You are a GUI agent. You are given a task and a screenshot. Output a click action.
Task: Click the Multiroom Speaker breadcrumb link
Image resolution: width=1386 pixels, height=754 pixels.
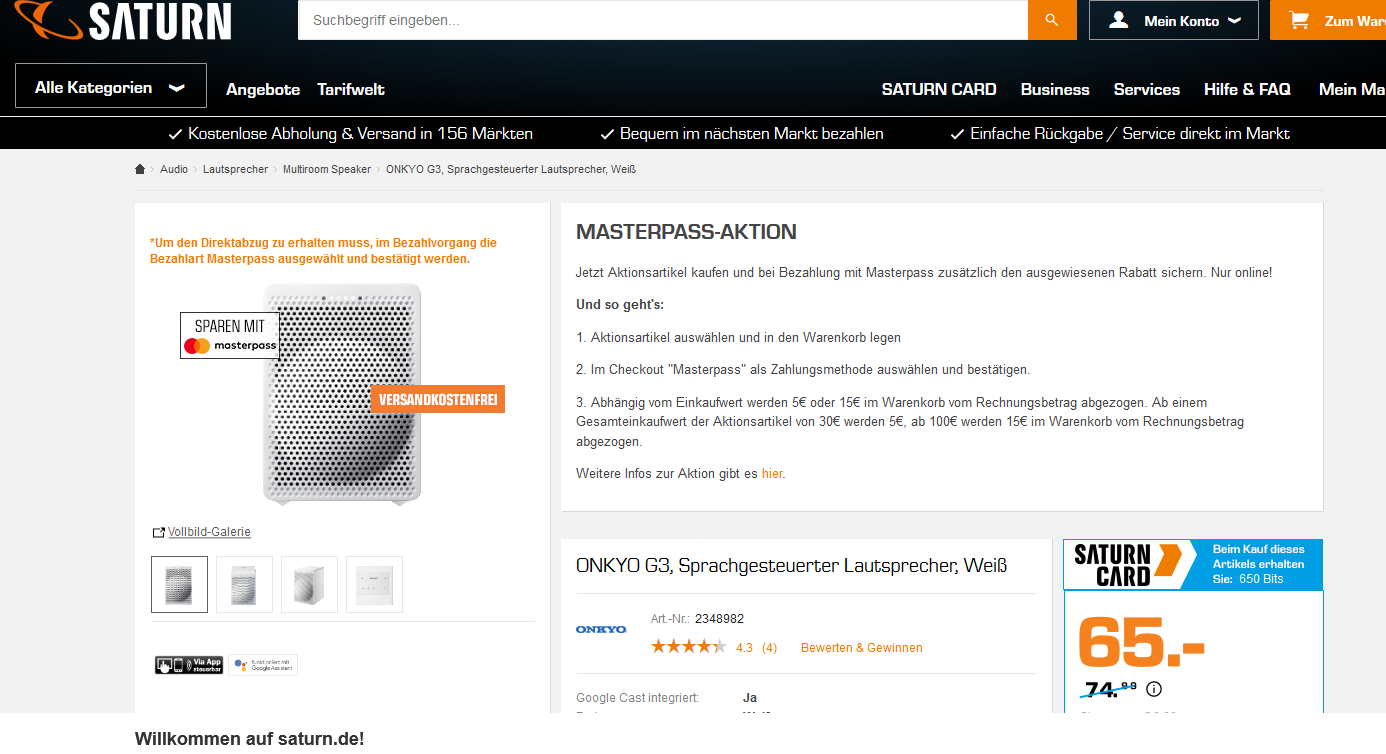[327, 170]
